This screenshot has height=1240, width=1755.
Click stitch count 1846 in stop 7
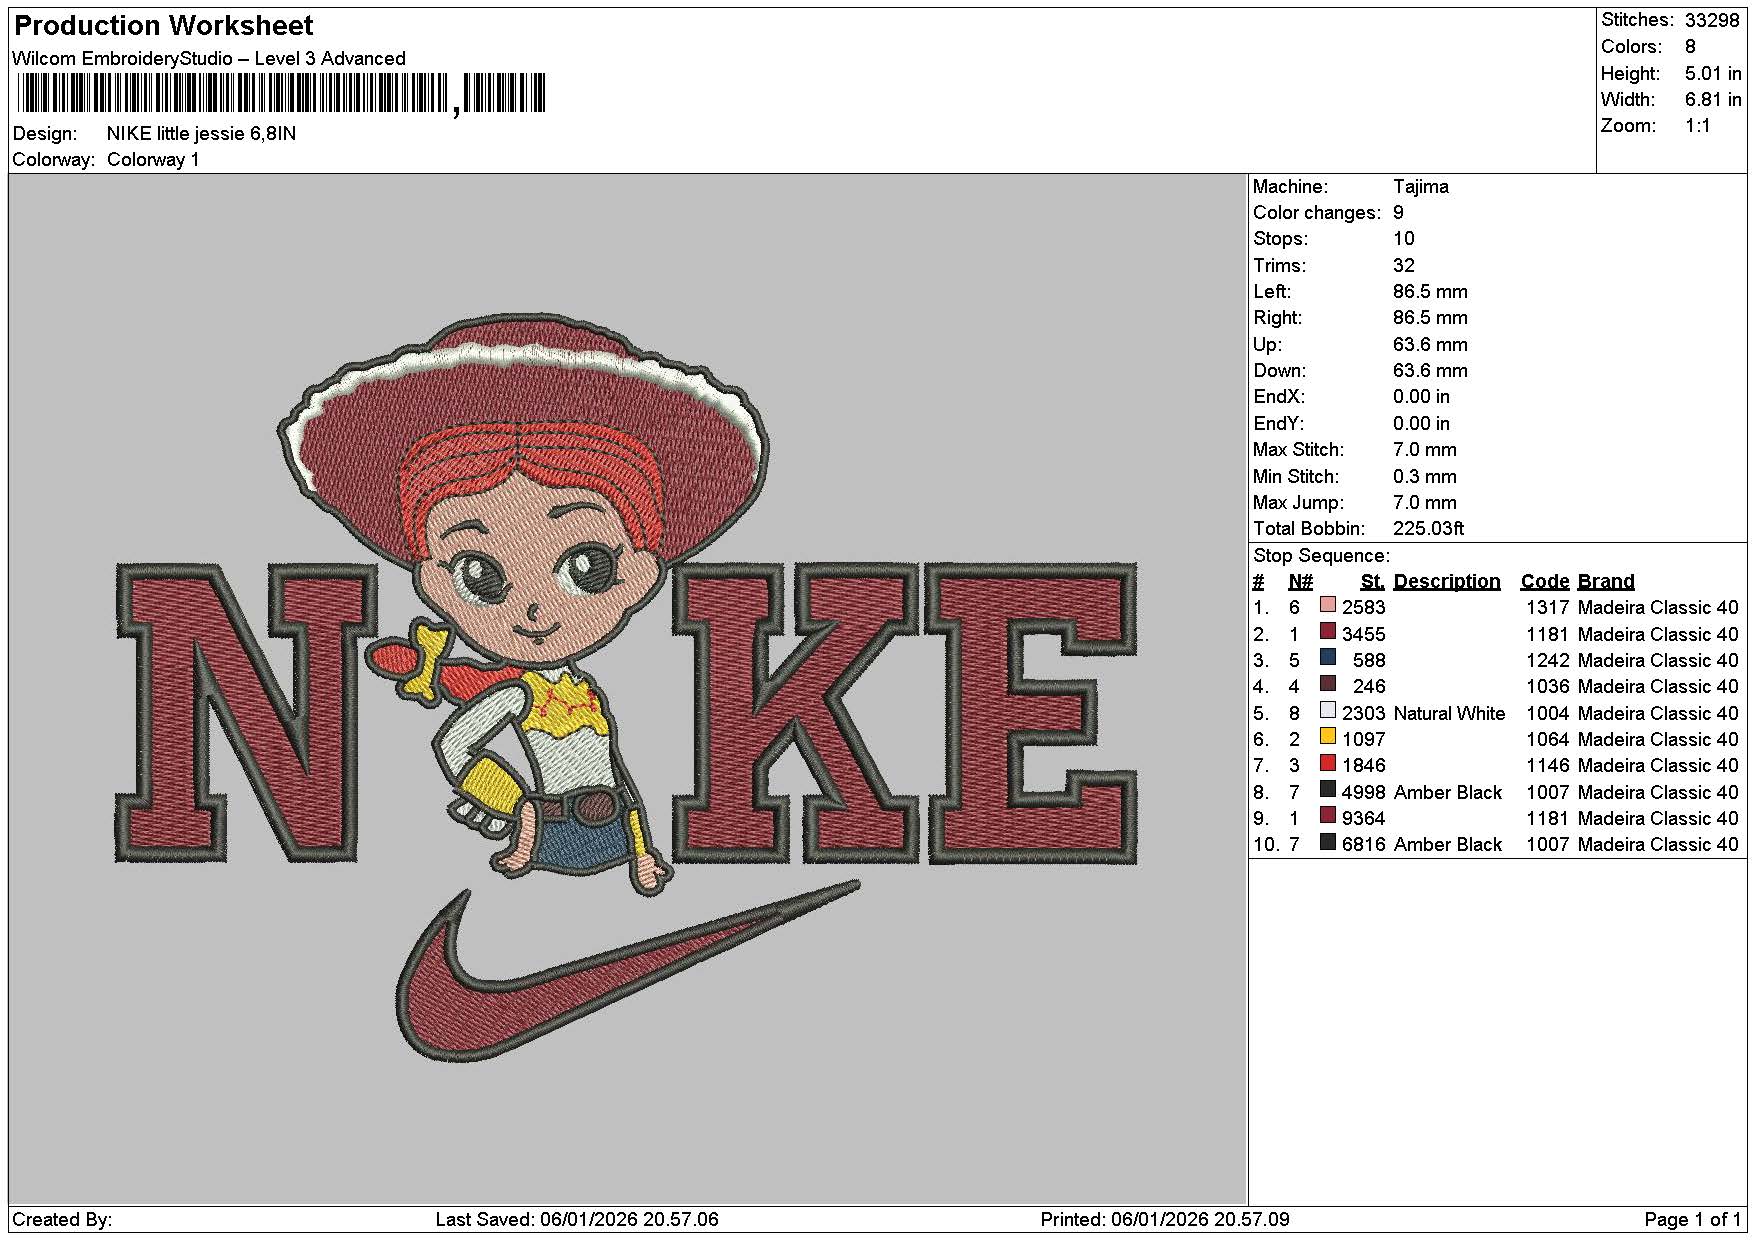tap(1364, 765)
